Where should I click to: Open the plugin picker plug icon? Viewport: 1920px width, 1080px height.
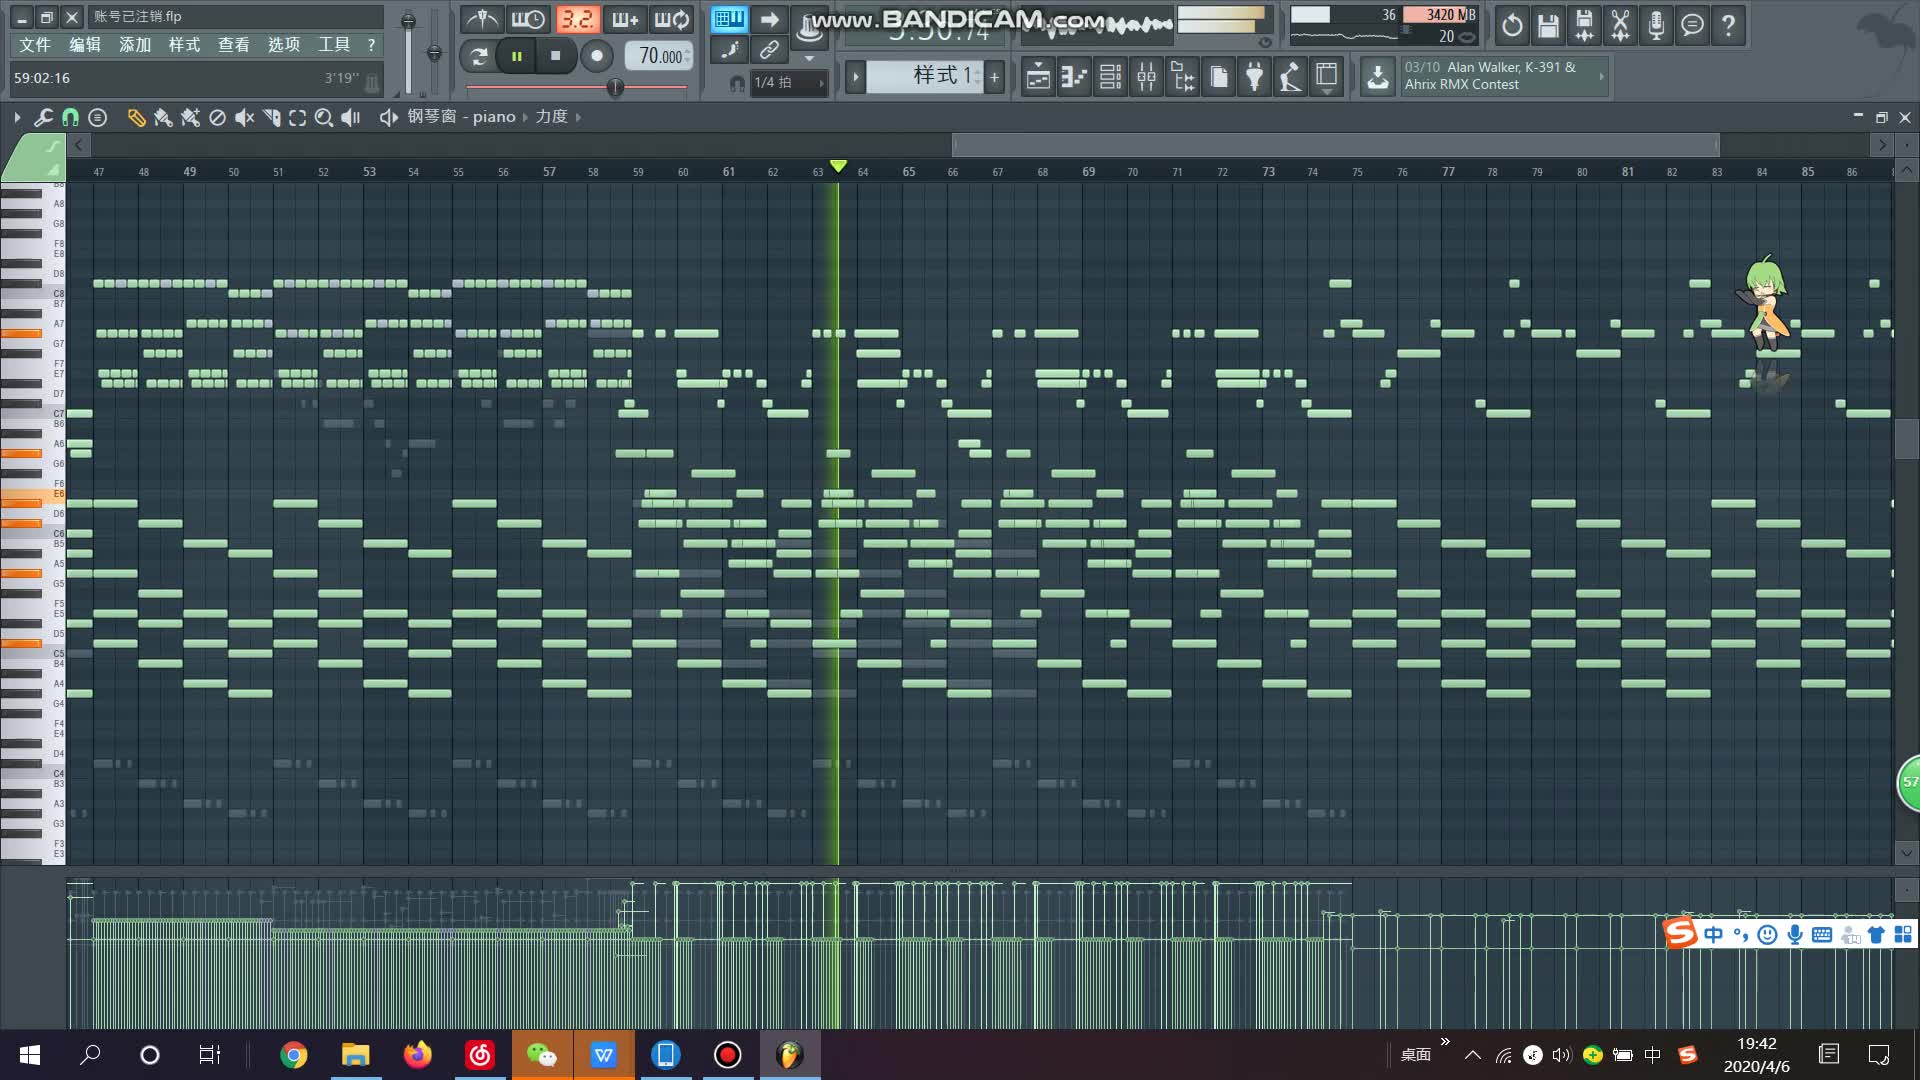click(x=1254, y=77)
